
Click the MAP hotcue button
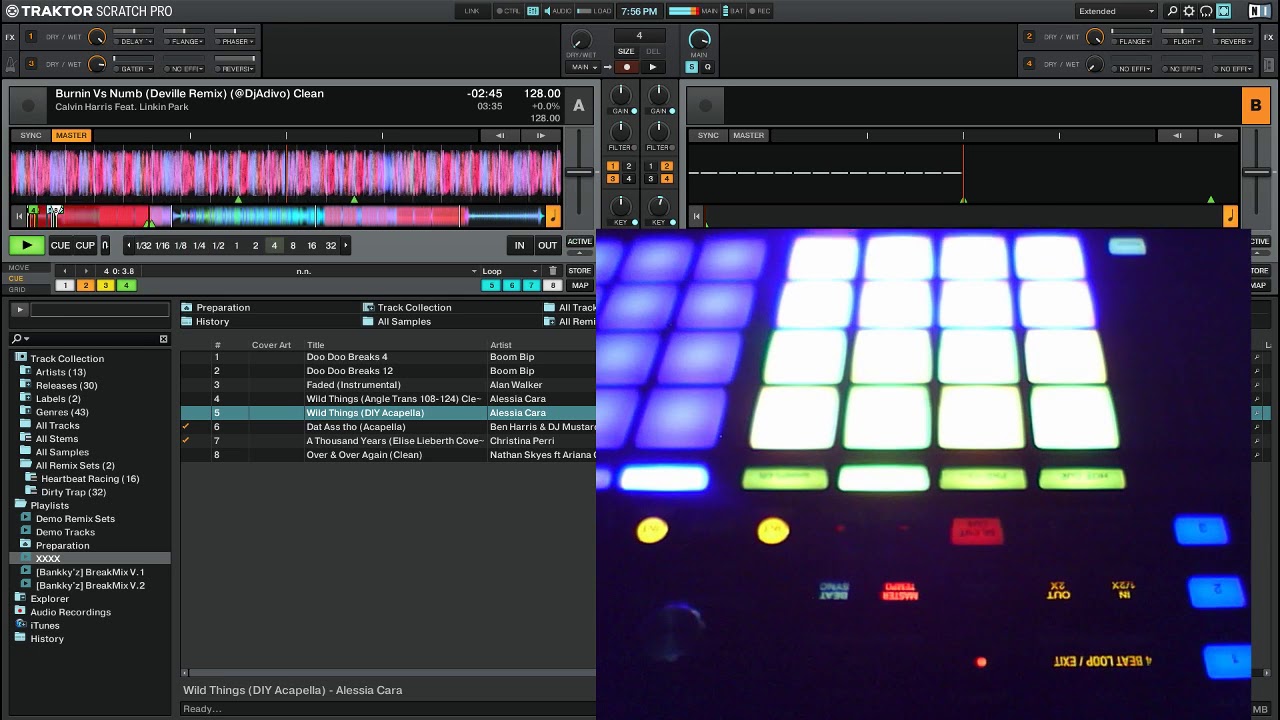tap(579, 285)
